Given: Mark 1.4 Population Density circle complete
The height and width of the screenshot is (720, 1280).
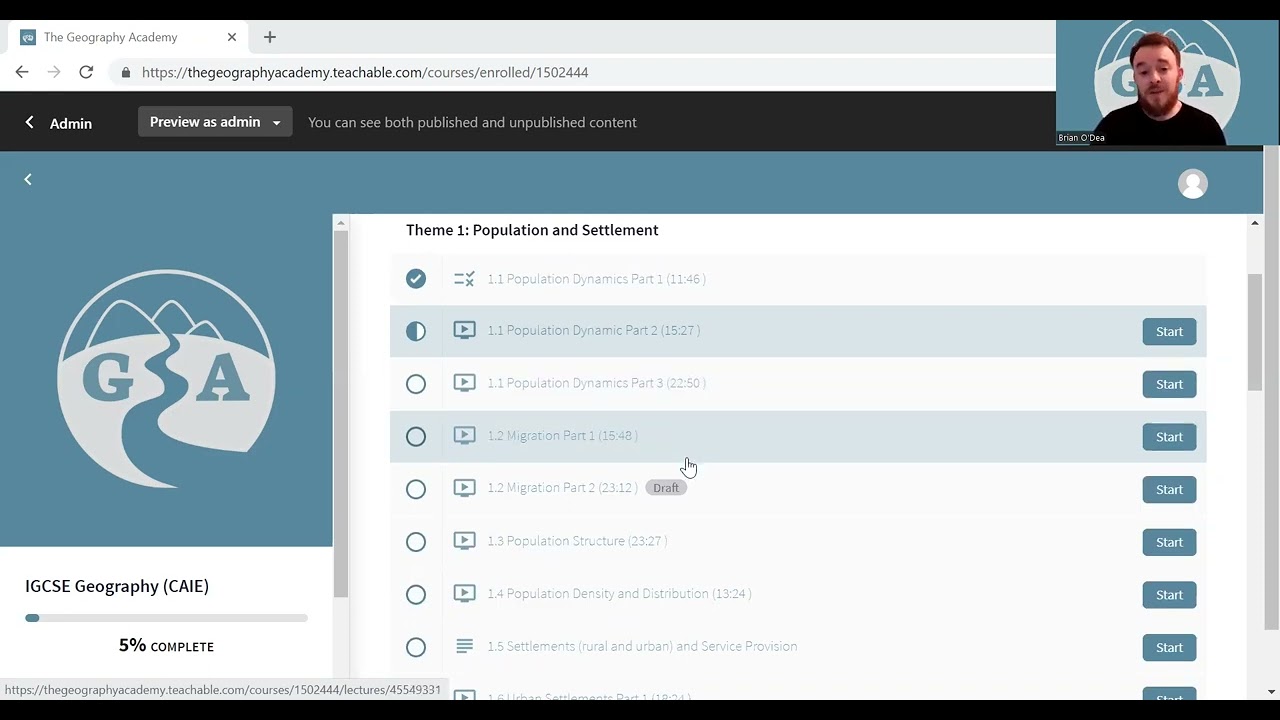Looking at the screenshot, I should 416,594.
